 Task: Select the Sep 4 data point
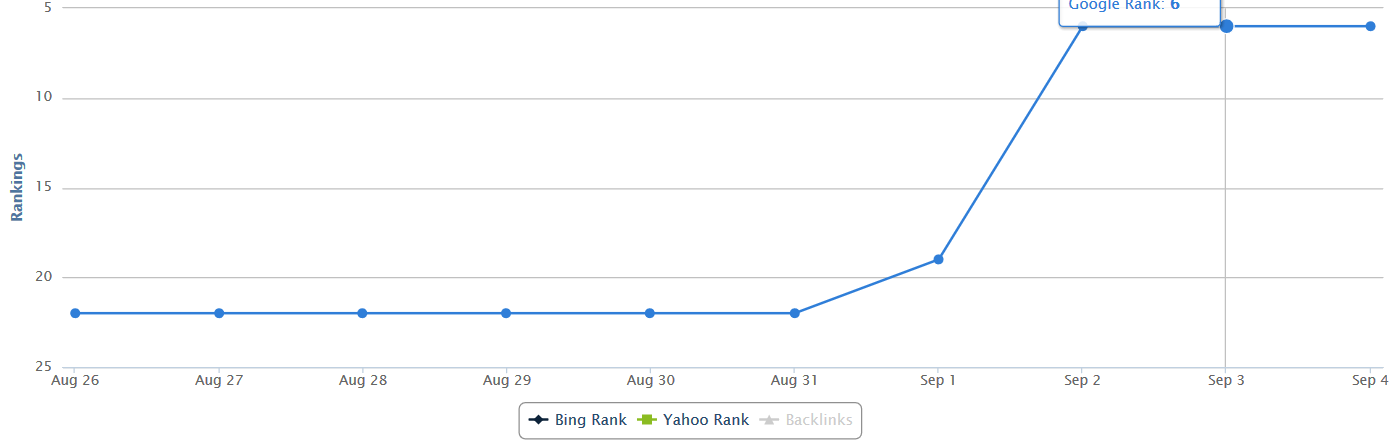pos(1370,26)
